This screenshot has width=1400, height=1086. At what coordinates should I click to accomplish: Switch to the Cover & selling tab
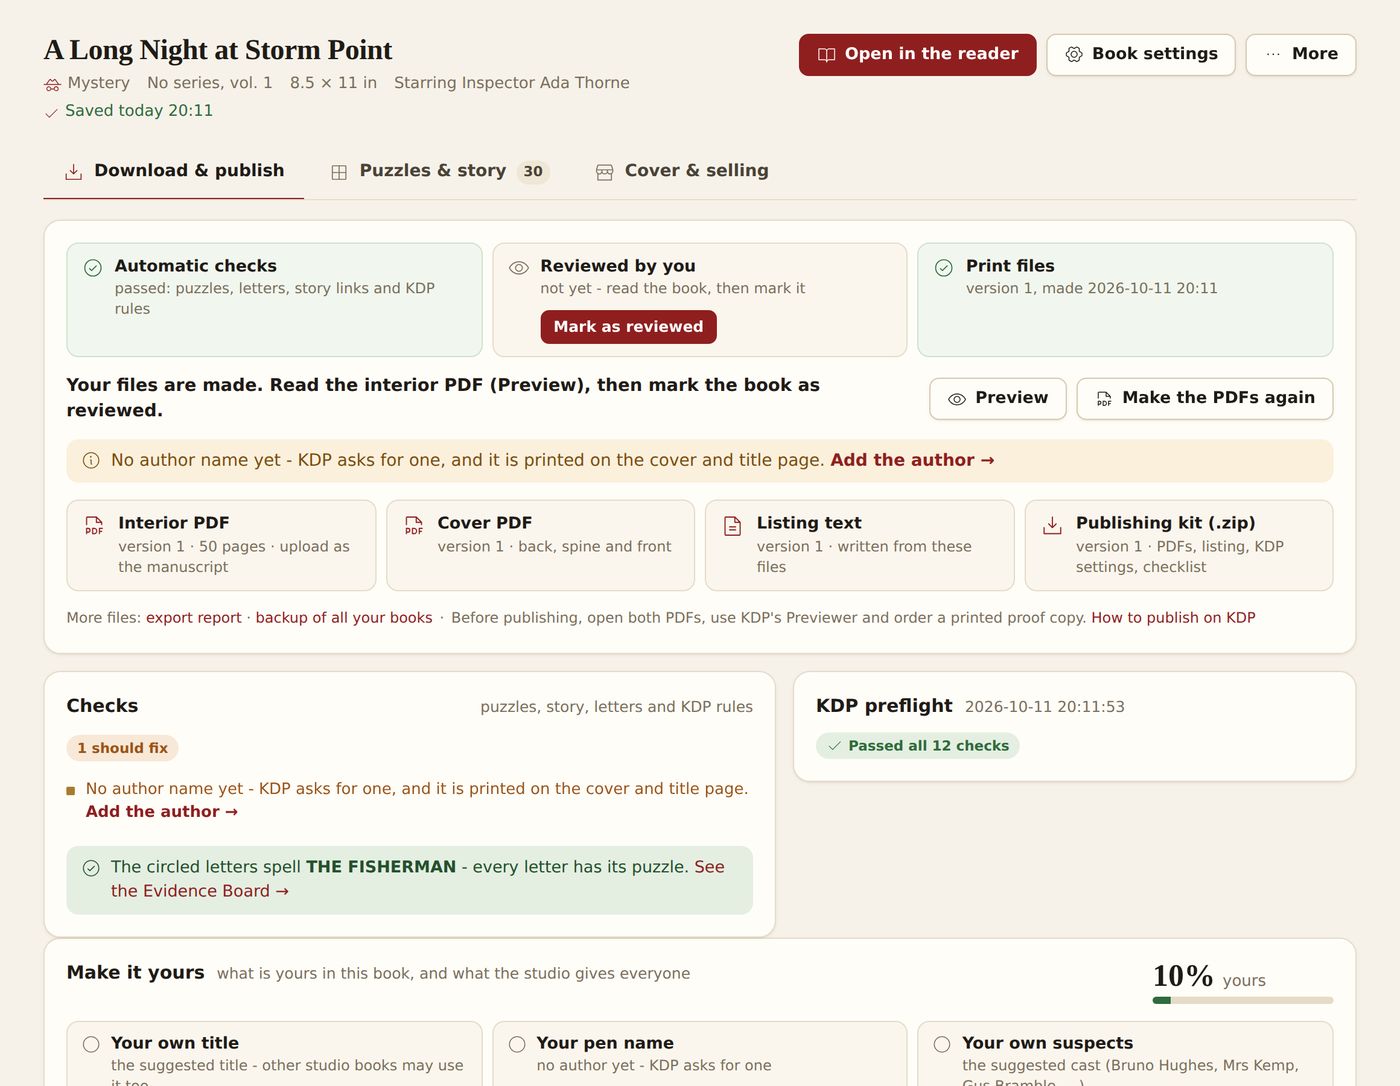pos(682,171)
